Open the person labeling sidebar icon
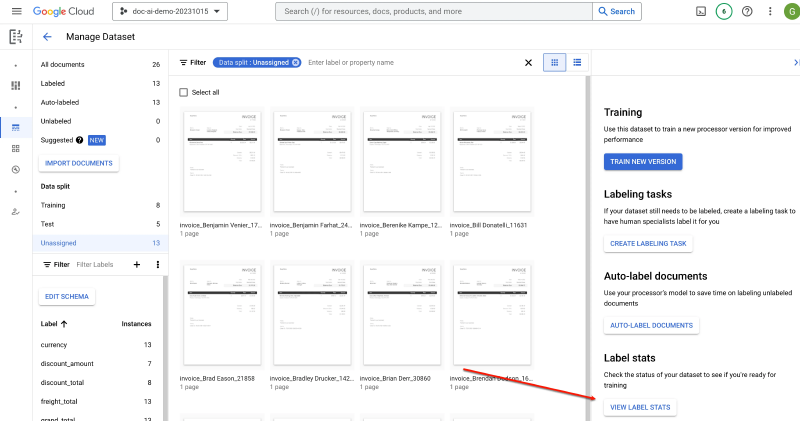 point(16,212)
